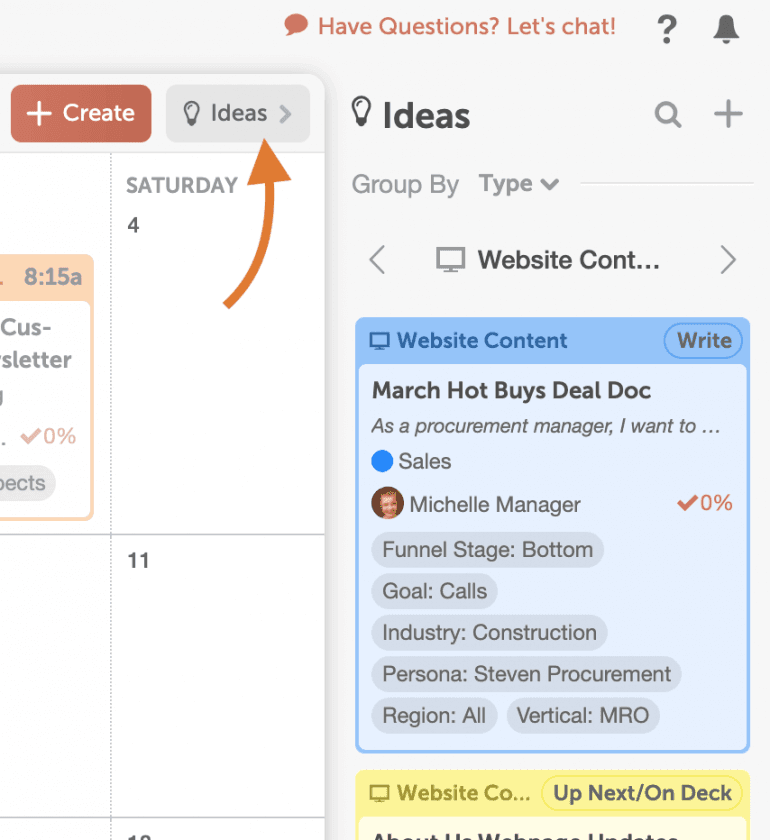Click Michelle Manager's avatar

[387, 503]
